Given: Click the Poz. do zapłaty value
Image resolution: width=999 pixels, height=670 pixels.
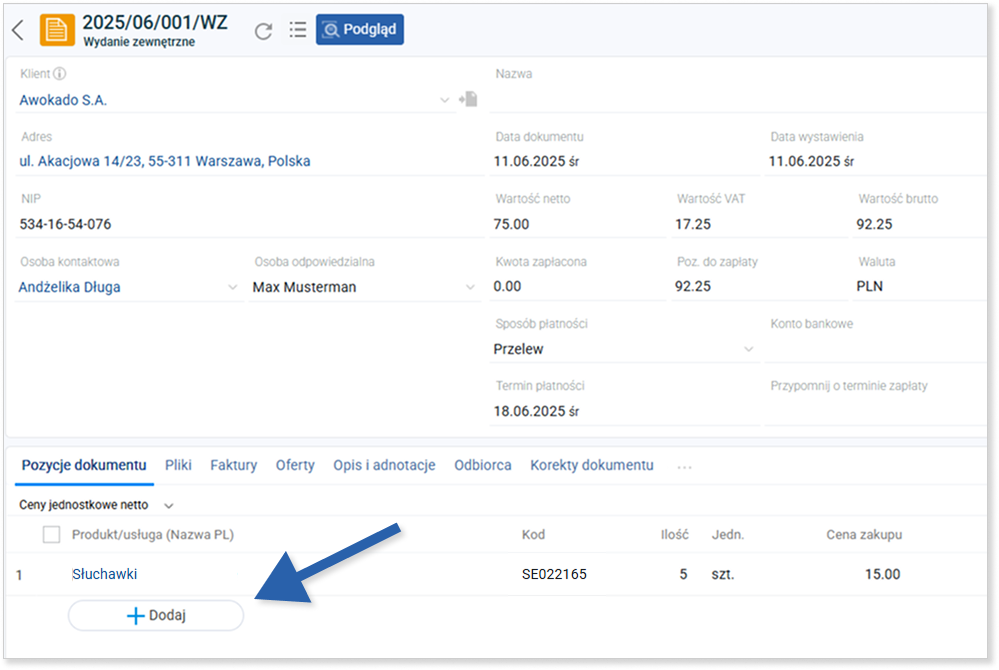Looking at the screenshot, I should click(x=693, y=287).
